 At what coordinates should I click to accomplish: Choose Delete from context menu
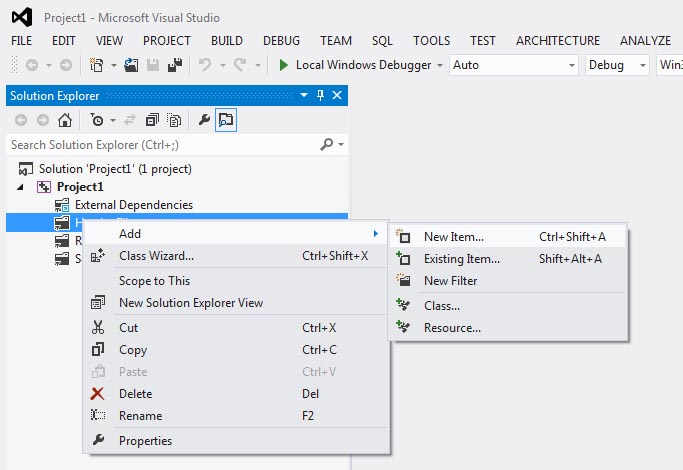236,394
